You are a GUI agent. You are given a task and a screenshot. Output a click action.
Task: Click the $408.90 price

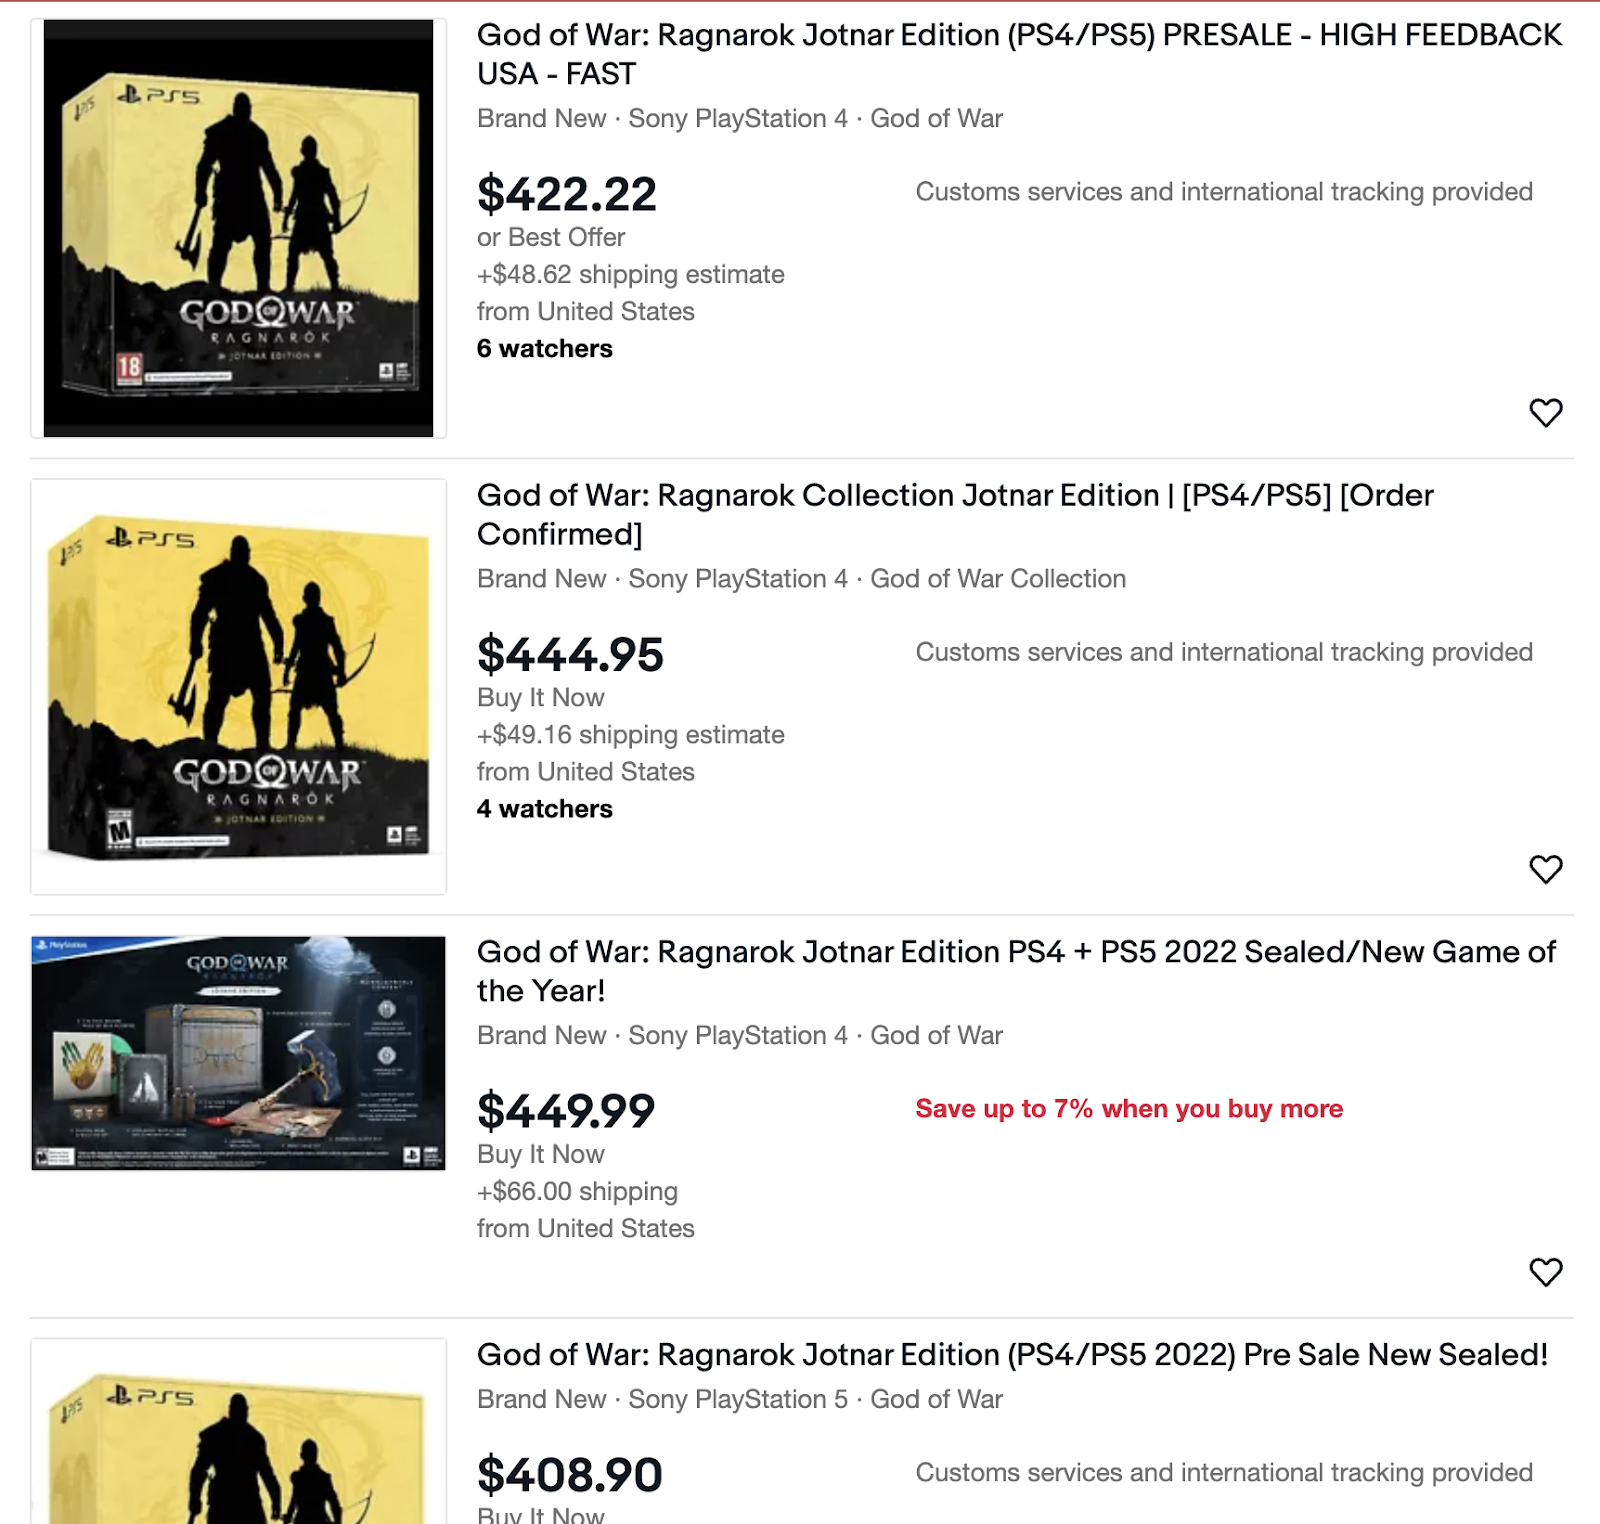[570, 1475]
